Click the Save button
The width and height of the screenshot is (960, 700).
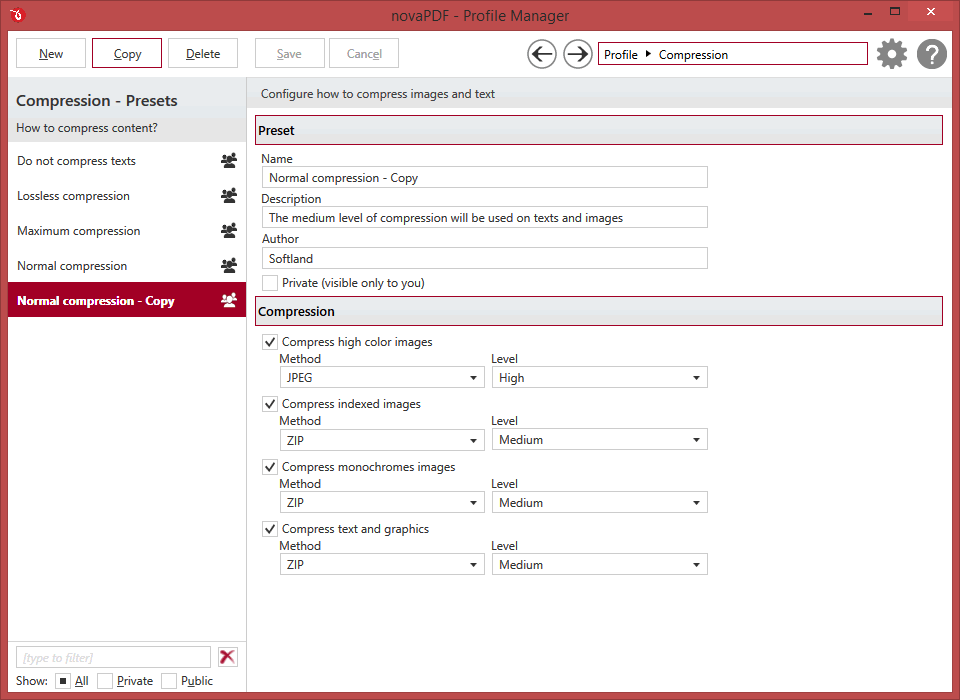point(290,53)
